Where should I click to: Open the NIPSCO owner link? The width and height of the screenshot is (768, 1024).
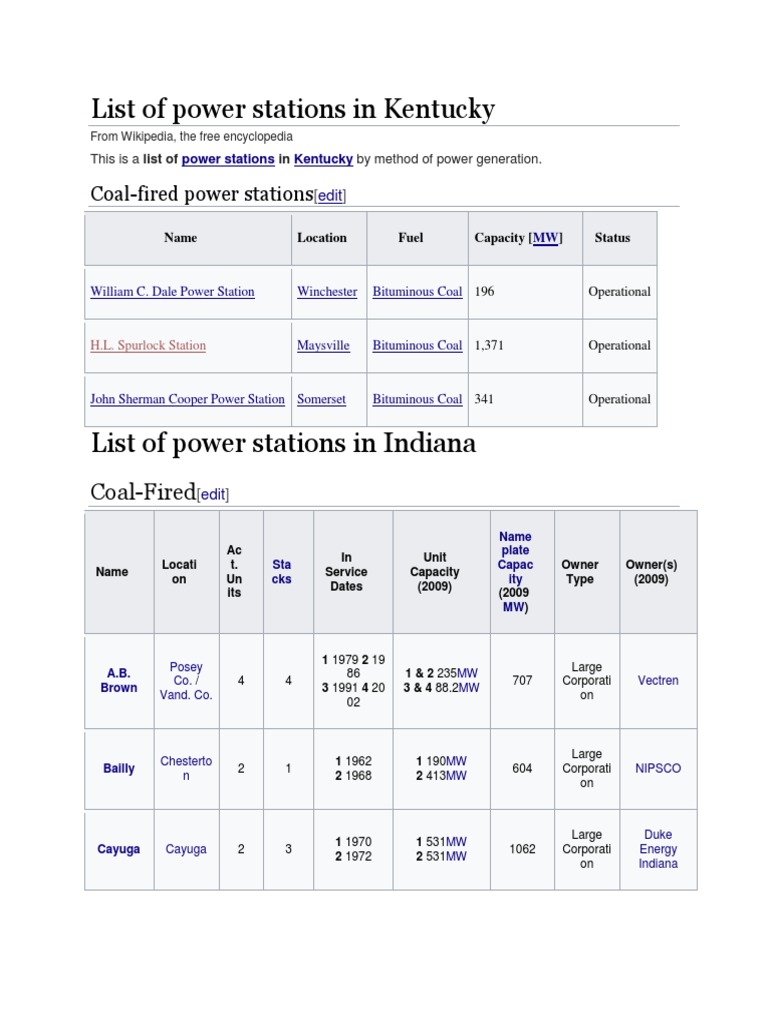pyautogui.click(x=658, y=769)
